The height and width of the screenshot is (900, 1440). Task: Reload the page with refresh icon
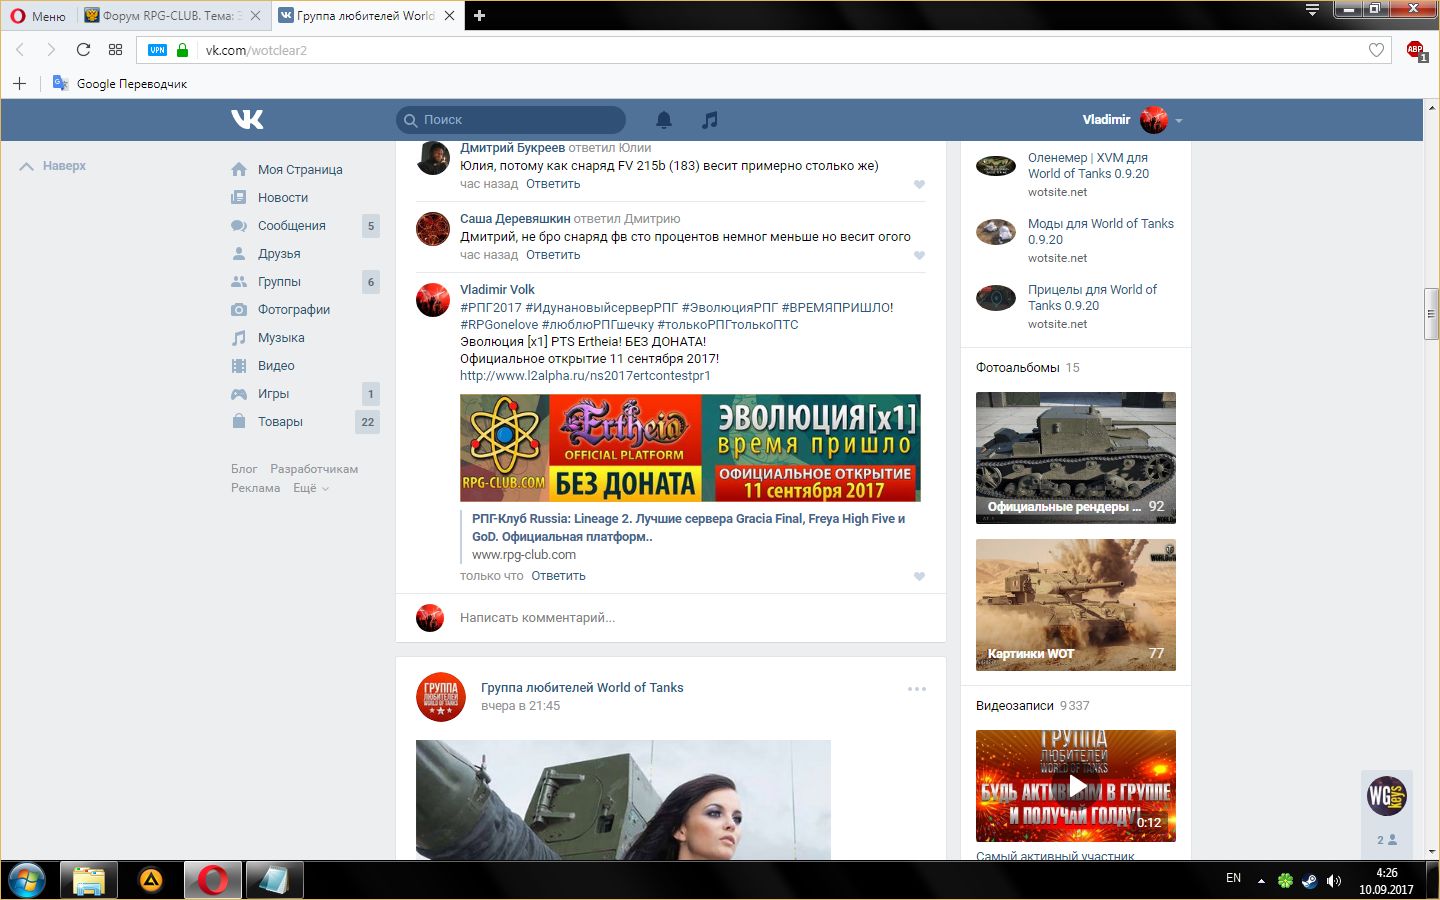[83, 50]
